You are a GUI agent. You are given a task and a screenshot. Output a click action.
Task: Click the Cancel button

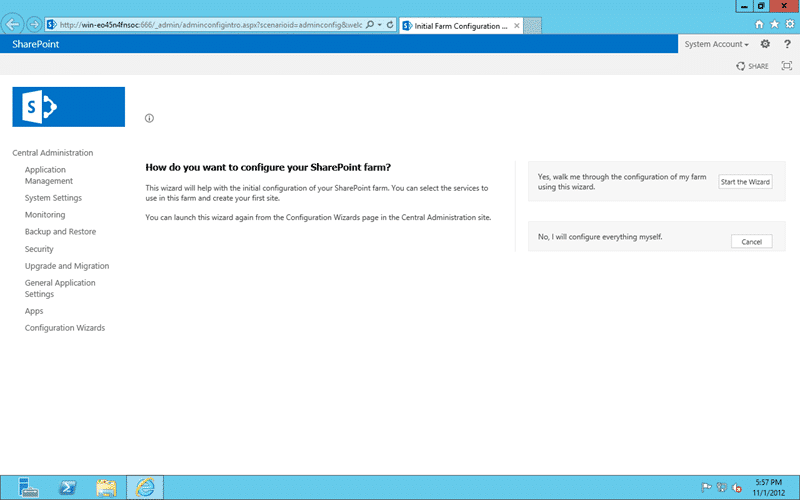[x=752, y=241]
